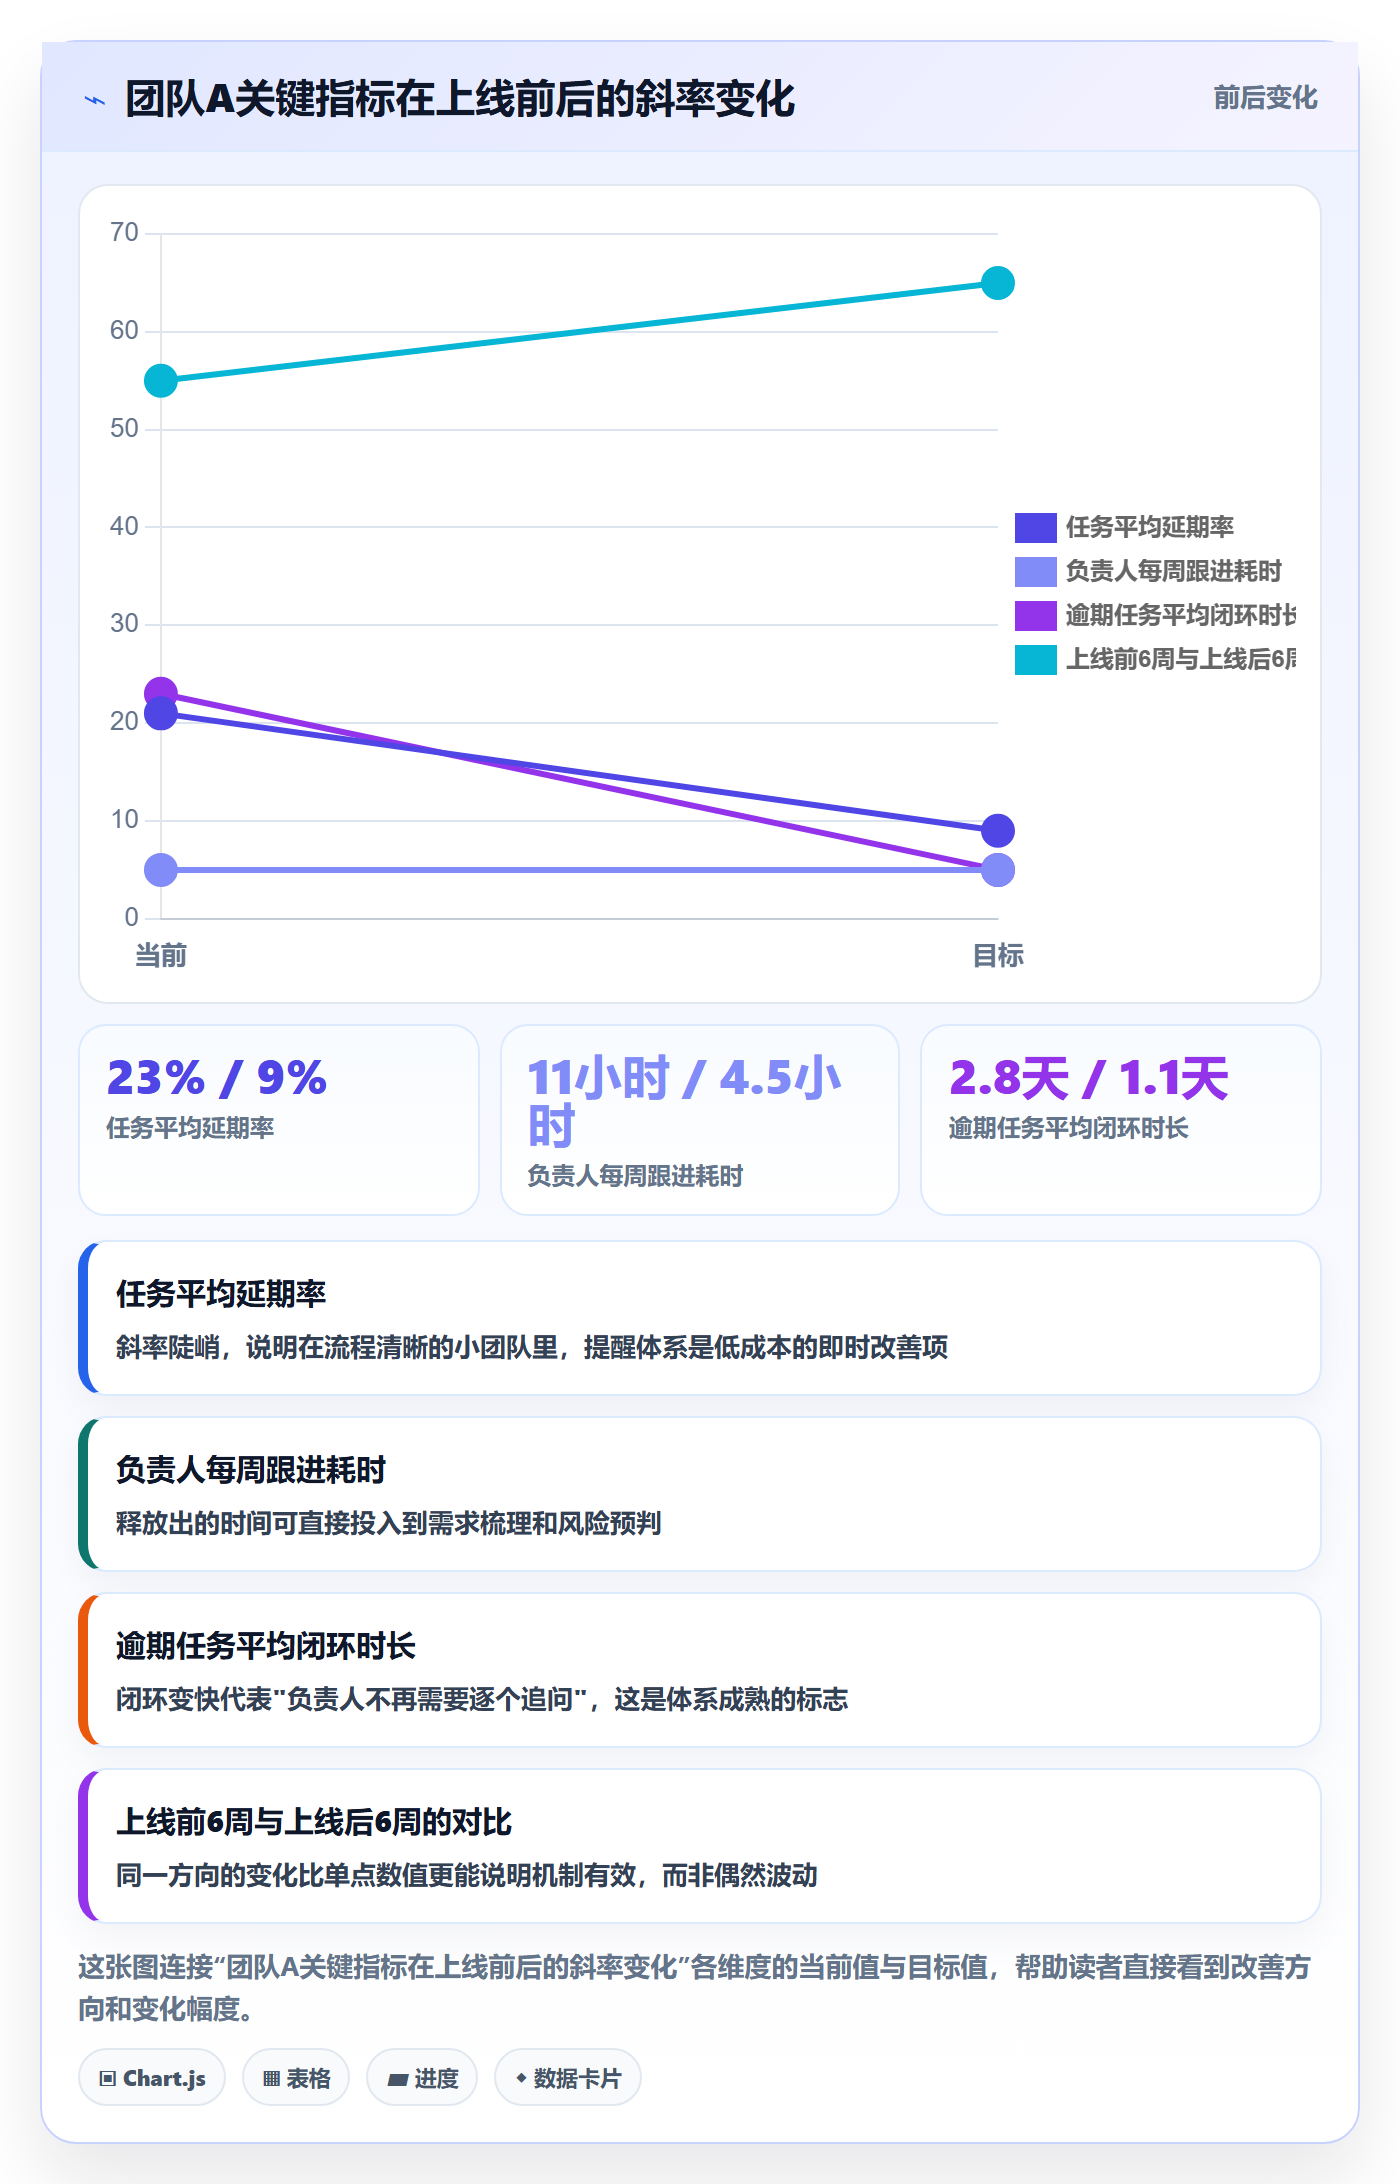
Task: Click the cyan data point at 目标
Action: (x=997, y=283)
